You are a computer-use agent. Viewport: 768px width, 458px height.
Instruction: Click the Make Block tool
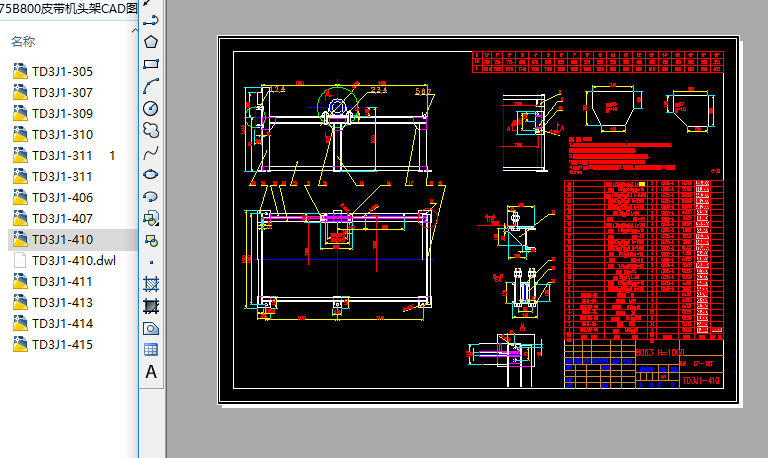point(151,241)
